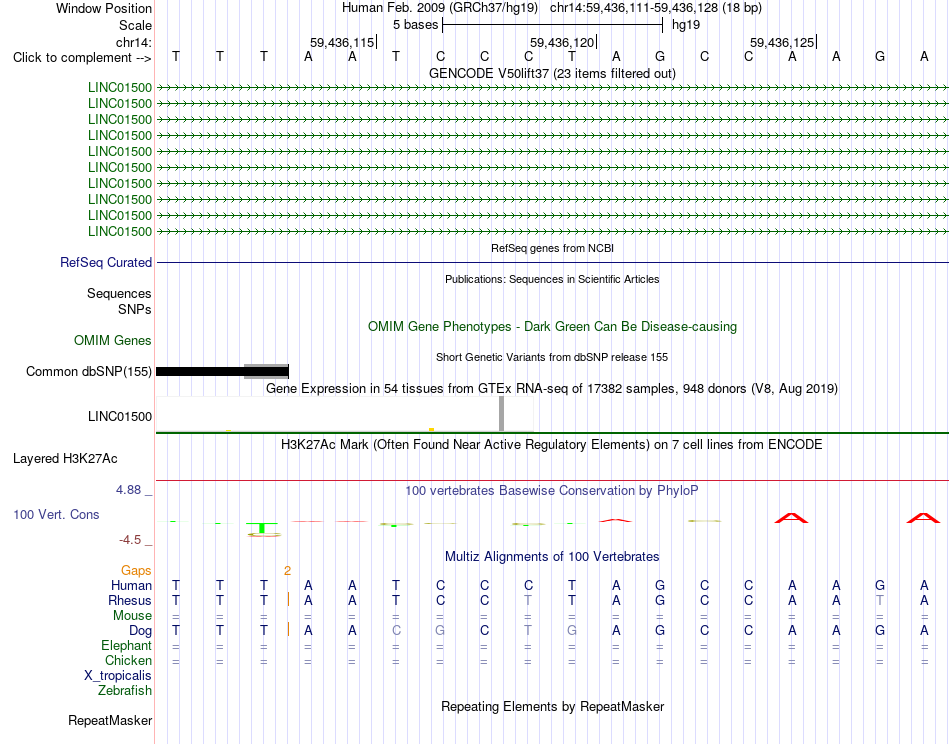The height and width of the screenshot is (744, 950).
Task: Open the Layered H3K27Ac track label
Action: tap(65, 459)
